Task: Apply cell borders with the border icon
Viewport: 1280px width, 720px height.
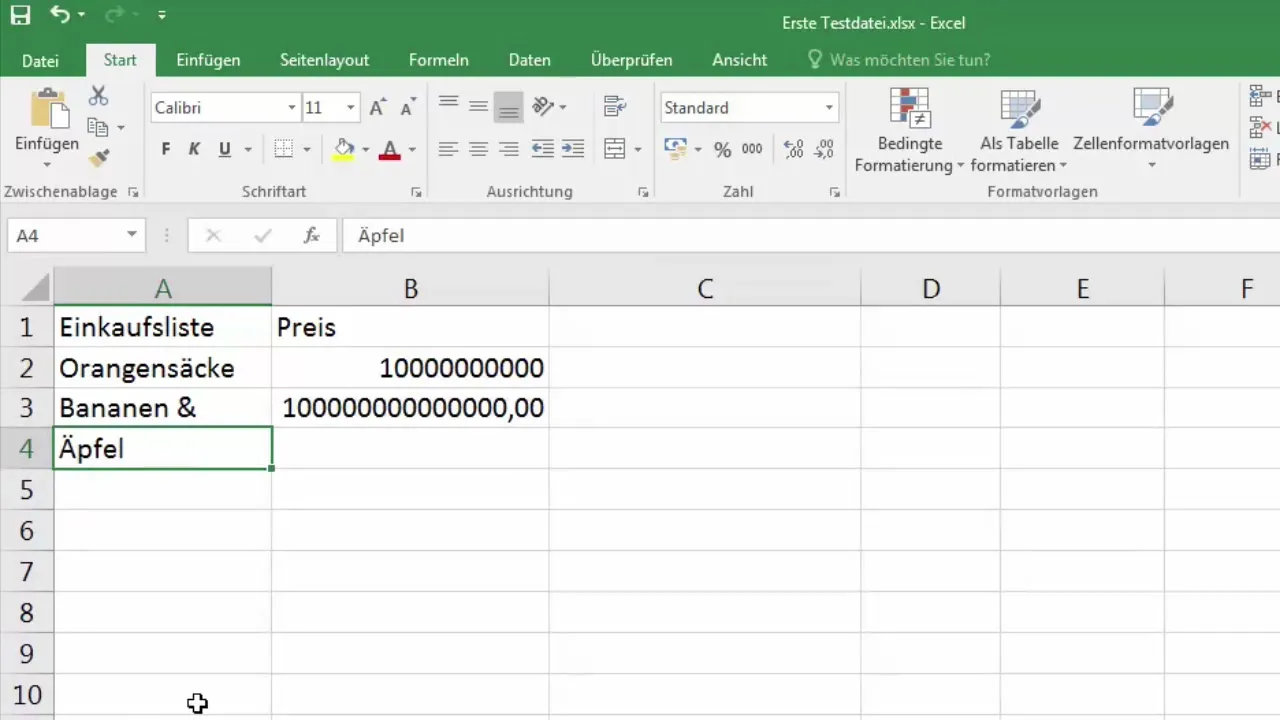Action: tap(284, 149)
